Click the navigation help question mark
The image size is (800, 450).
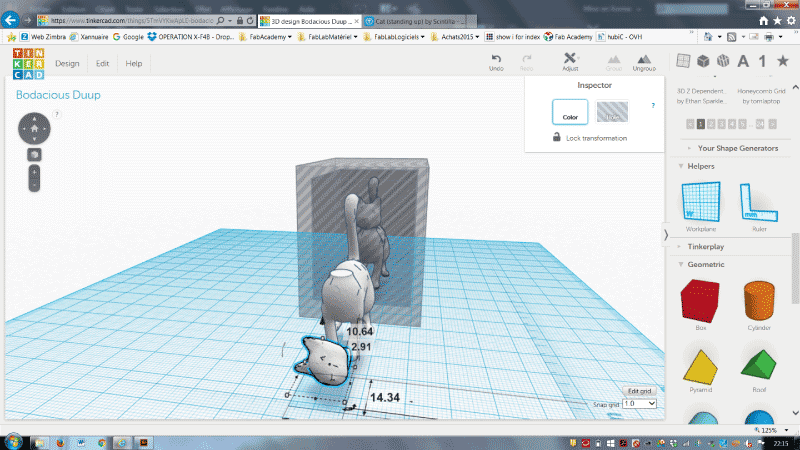tap(57, 114)
